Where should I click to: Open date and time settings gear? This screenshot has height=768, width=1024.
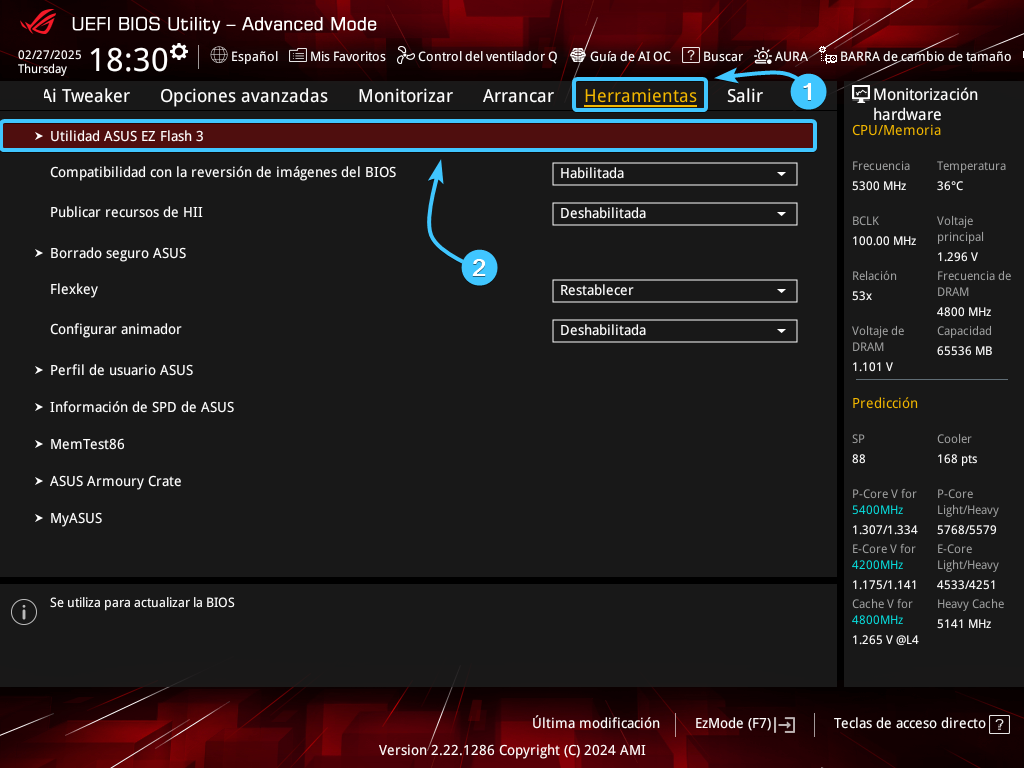click(179, 51)
